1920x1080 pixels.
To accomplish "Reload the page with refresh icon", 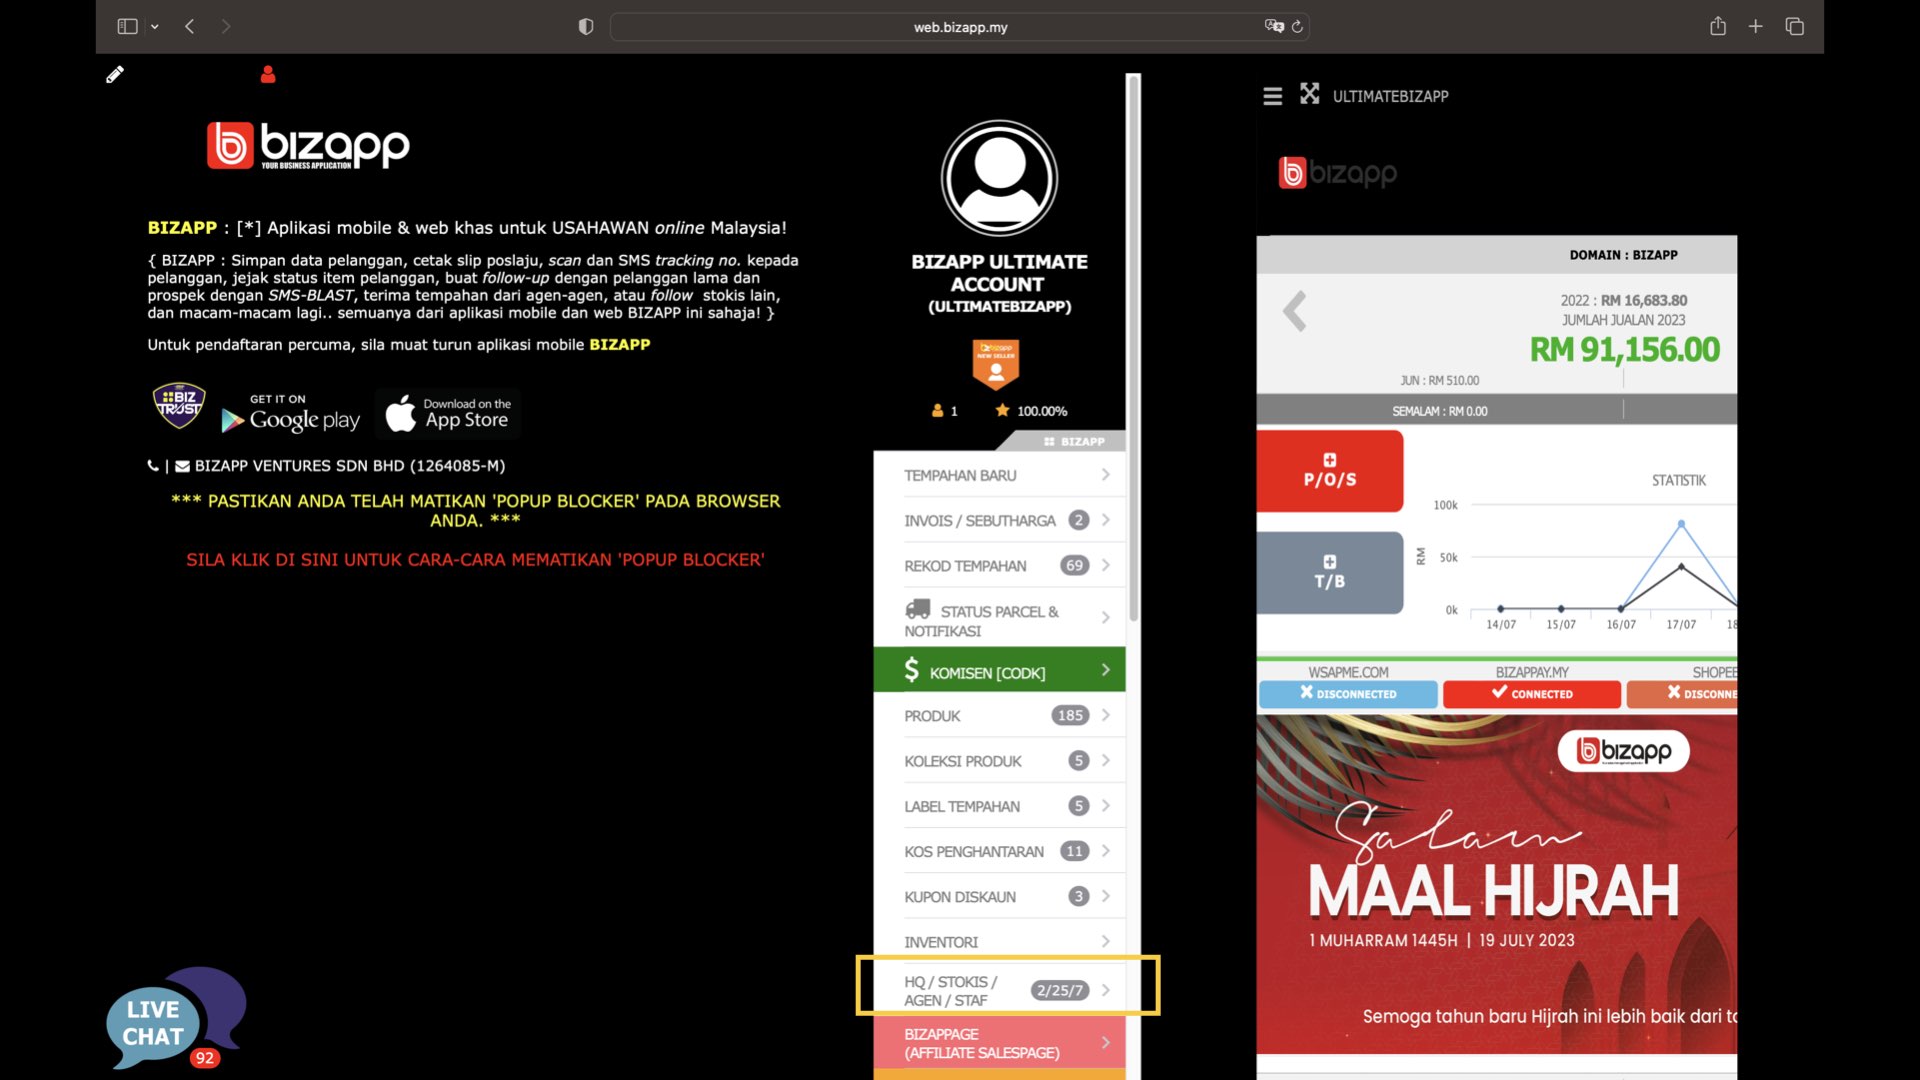I will [1297, 27].
